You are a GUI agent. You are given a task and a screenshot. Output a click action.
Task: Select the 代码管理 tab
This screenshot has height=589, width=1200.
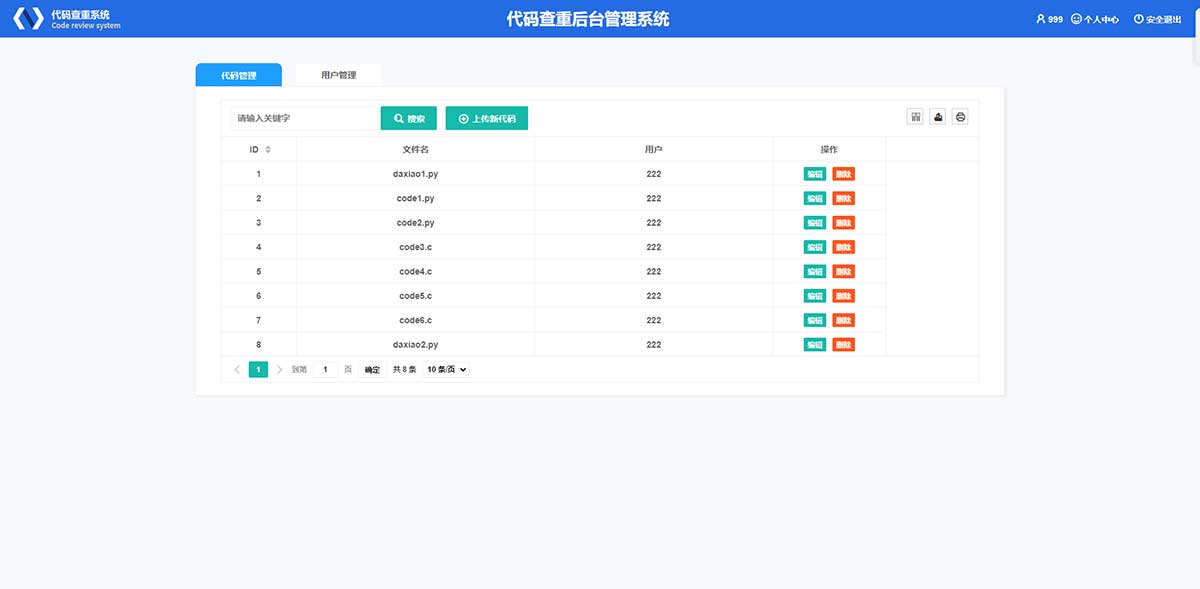(238, 75)
